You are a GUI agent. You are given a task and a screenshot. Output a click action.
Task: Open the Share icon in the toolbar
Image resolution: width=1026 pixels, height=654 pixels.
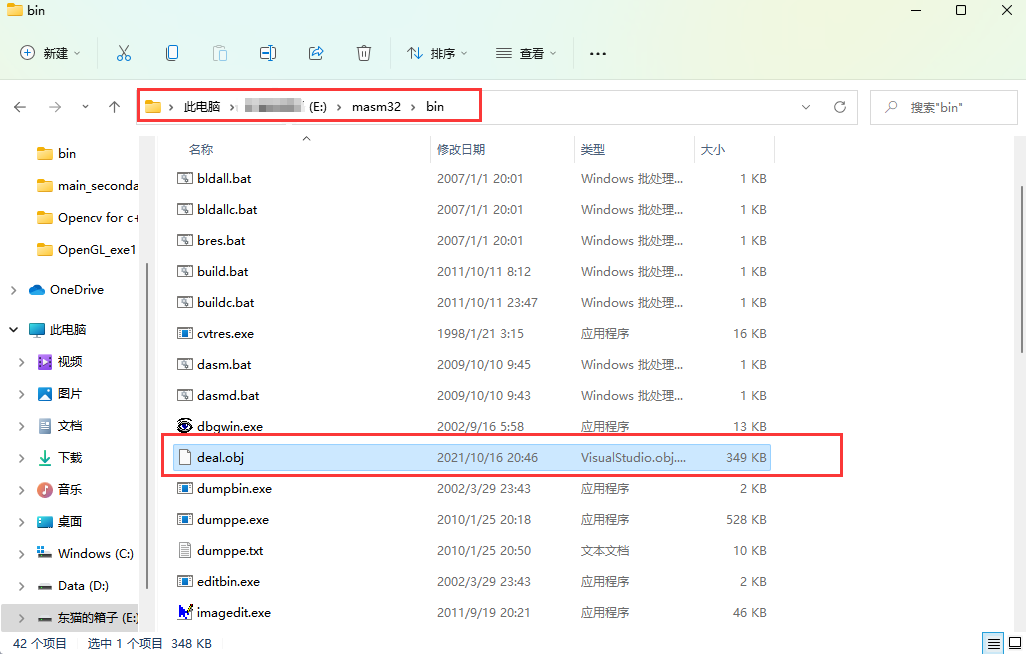(x=315, y=52)
